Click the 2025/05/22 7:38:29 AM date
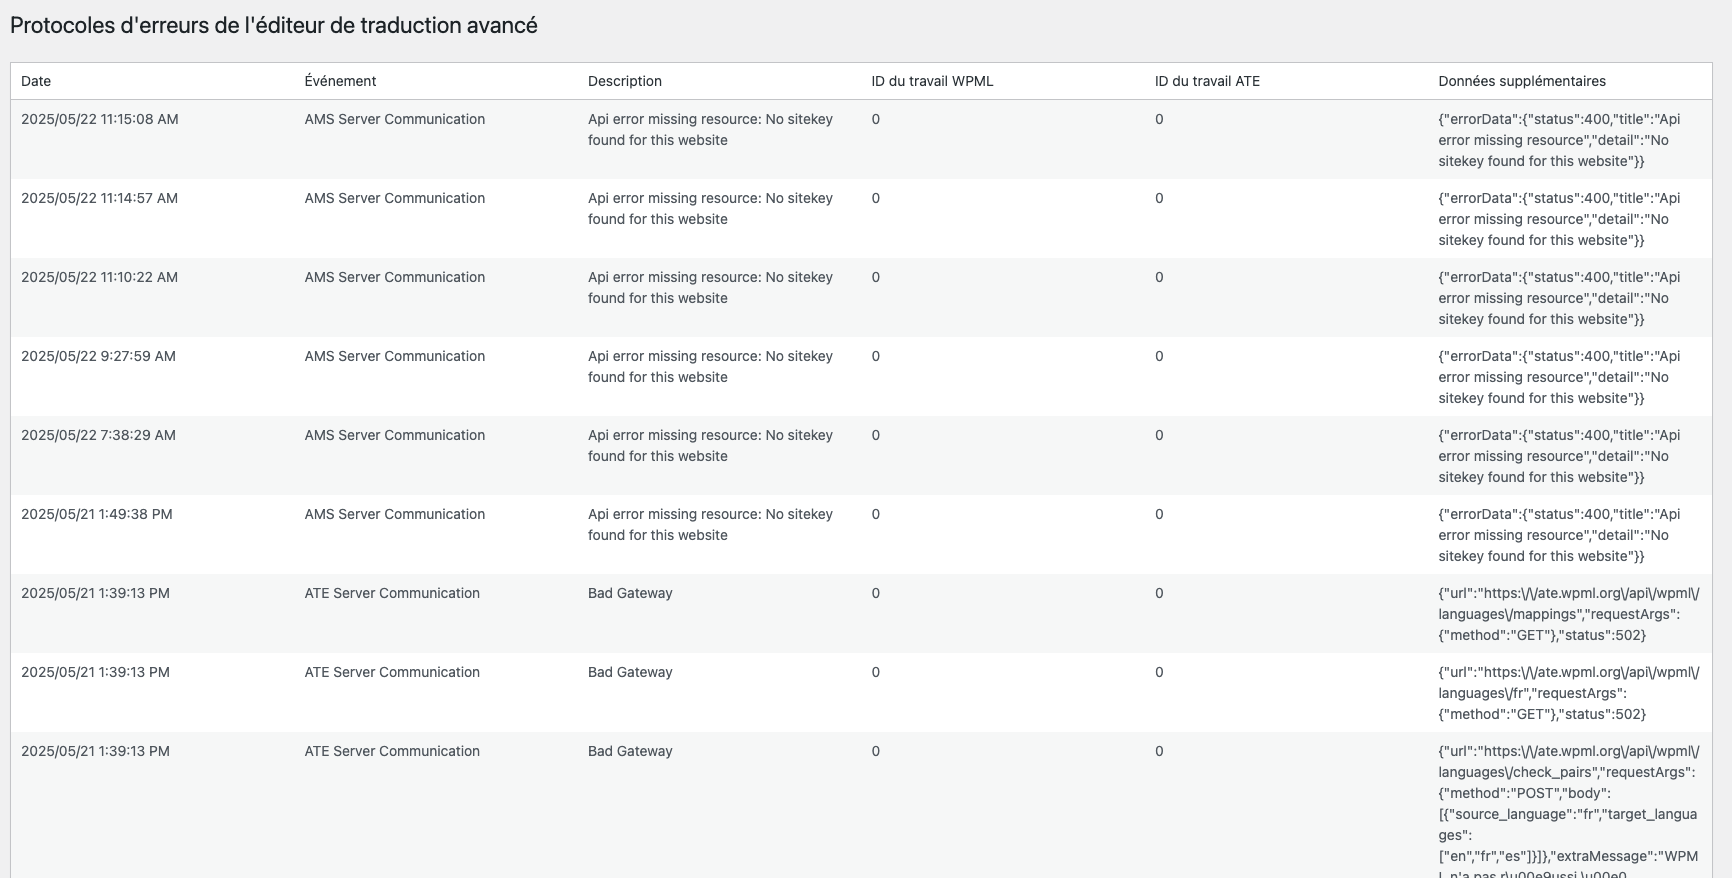 pos(98,435)
